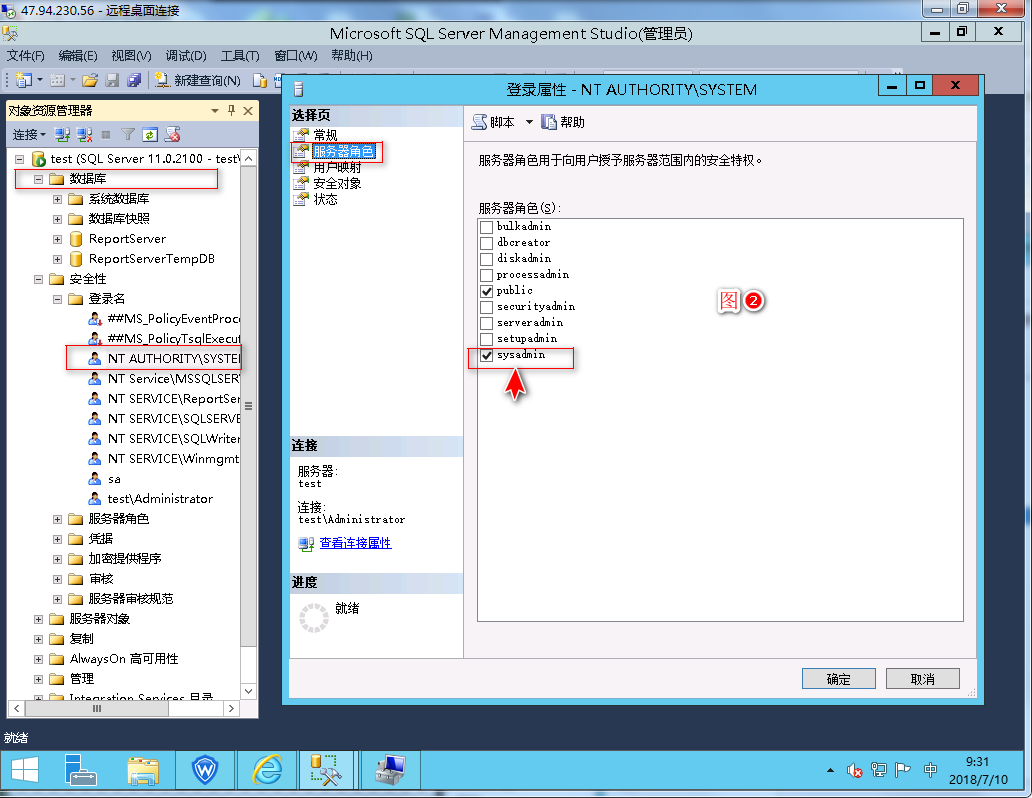Select the 状态 page

click(x=325, y=200)
